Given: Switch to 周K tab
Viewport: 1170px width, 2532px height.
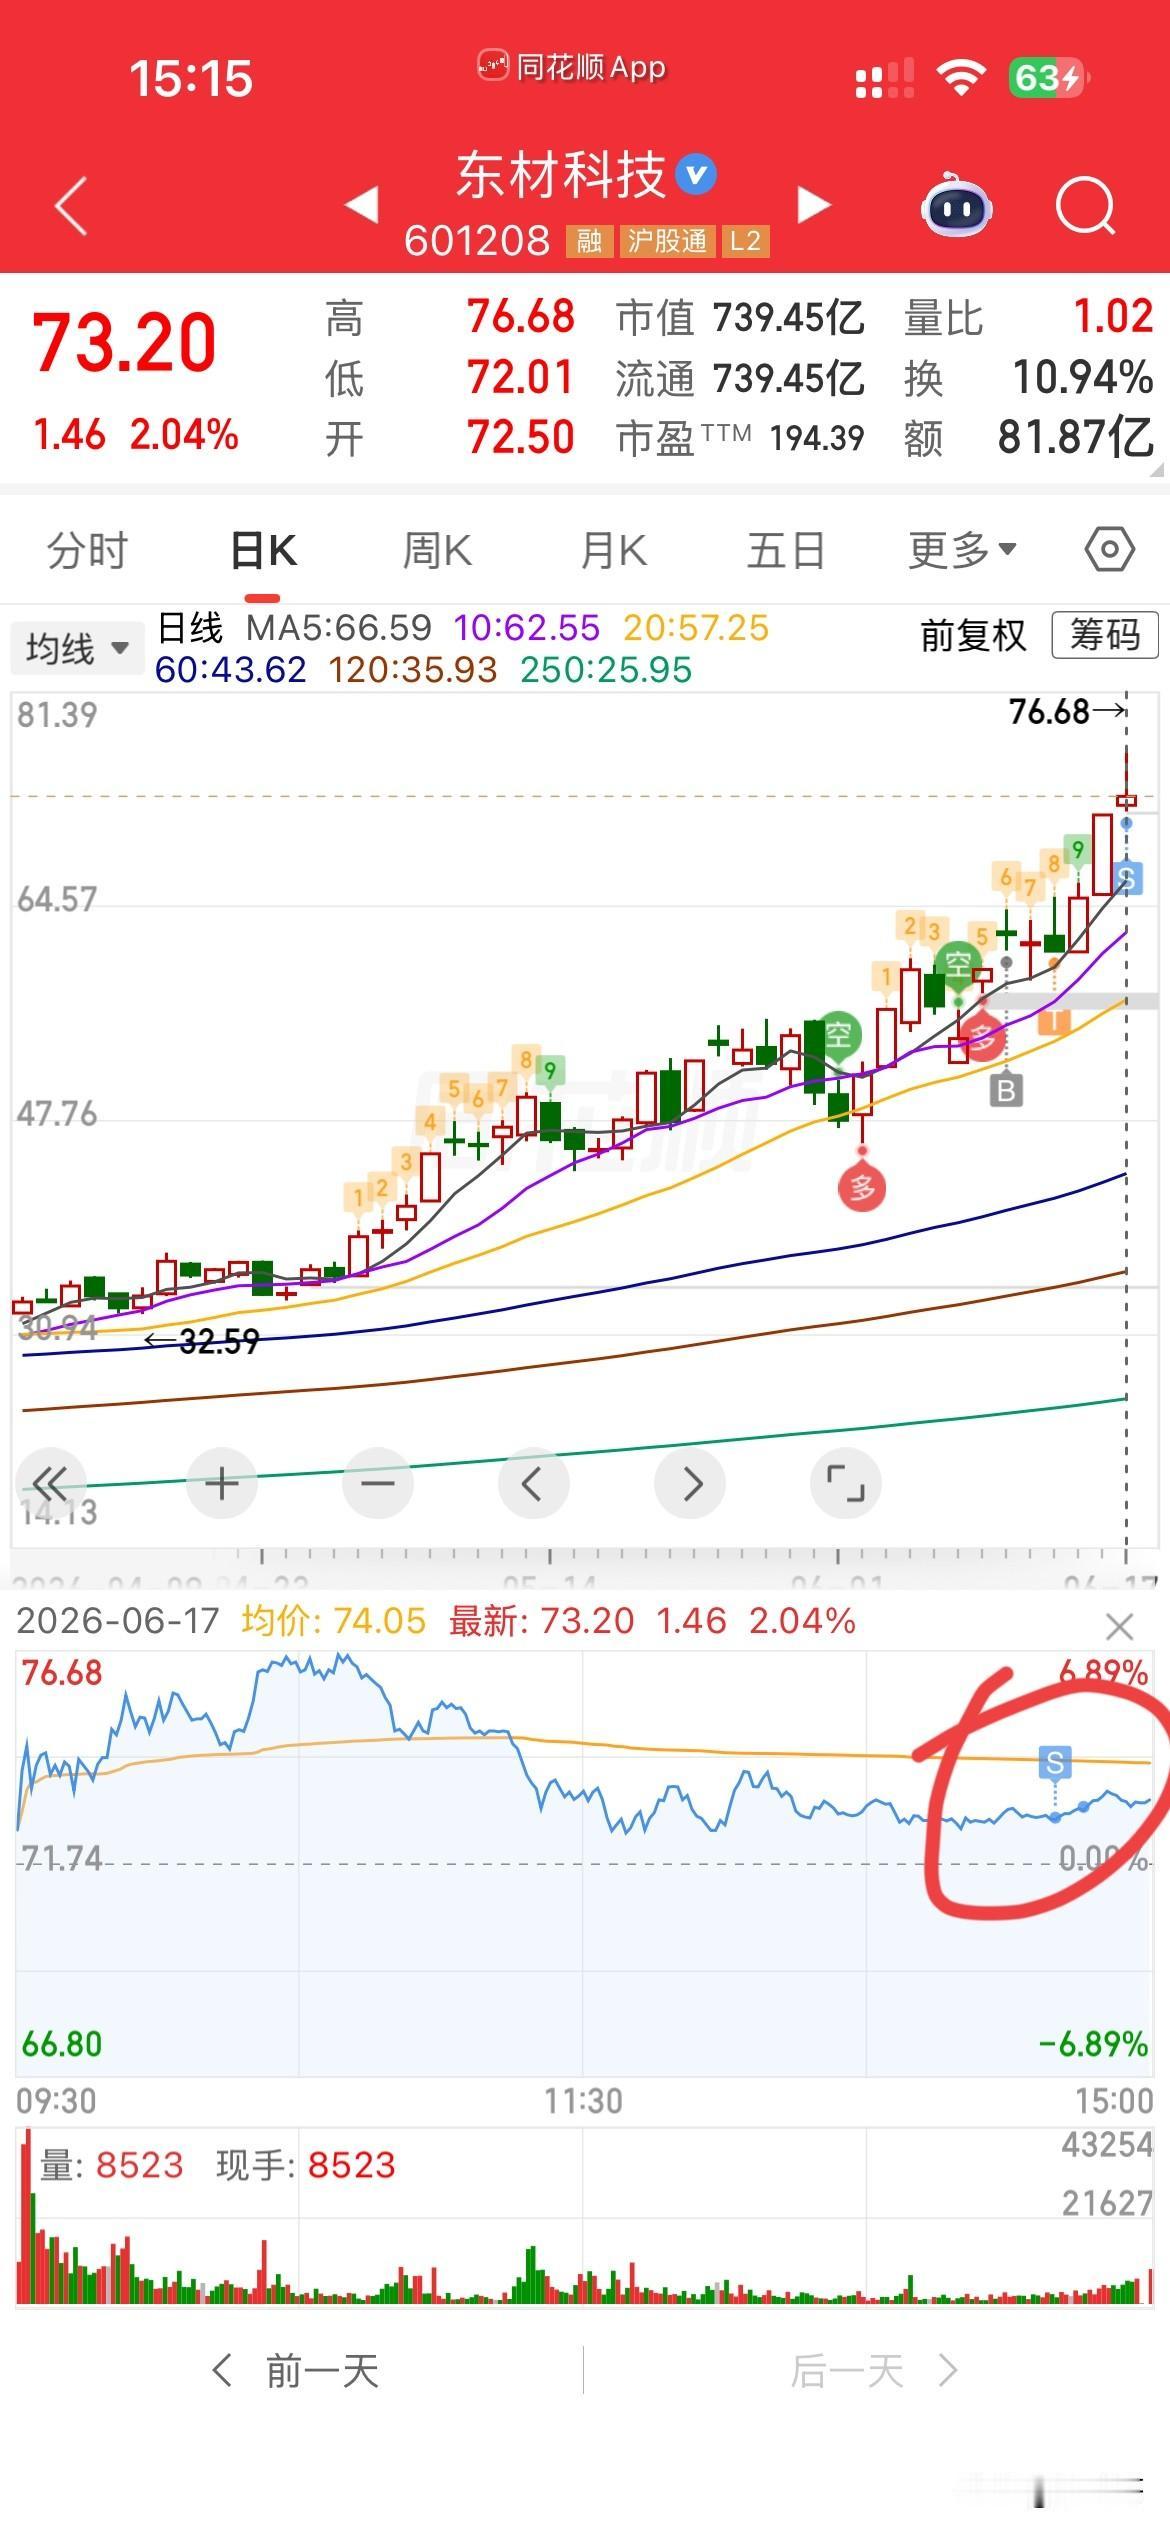Looking at the screenshot, I should [437, 551].
